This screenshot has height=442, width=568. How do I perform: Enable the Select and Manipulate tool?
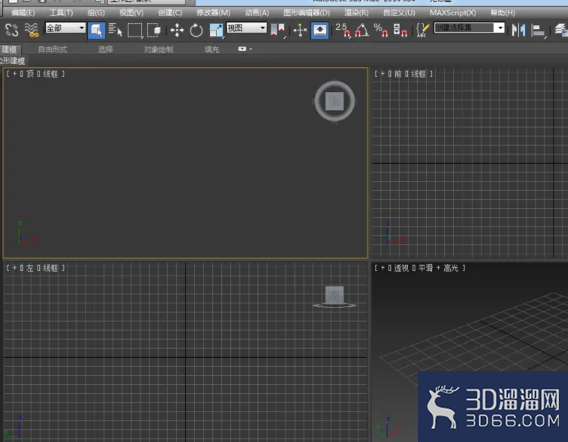(300, 30)
